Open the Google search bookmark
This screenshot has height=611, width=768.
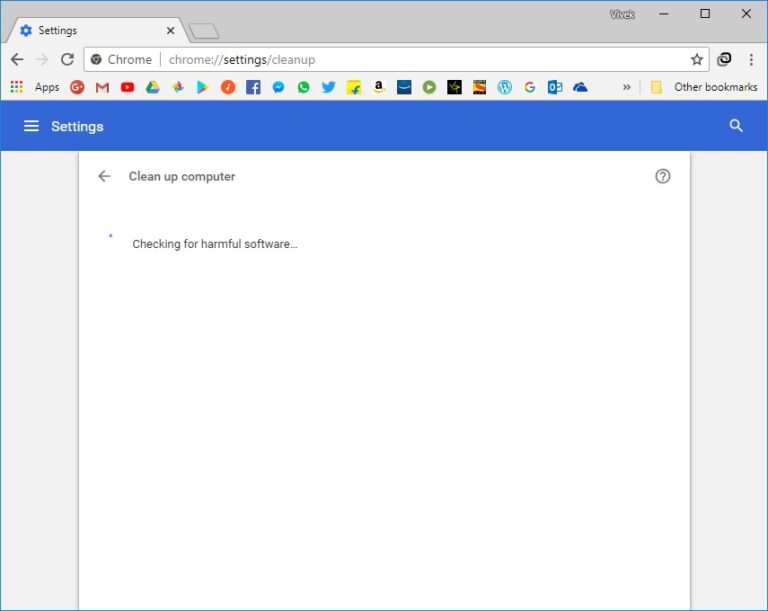tap(529, 87)
